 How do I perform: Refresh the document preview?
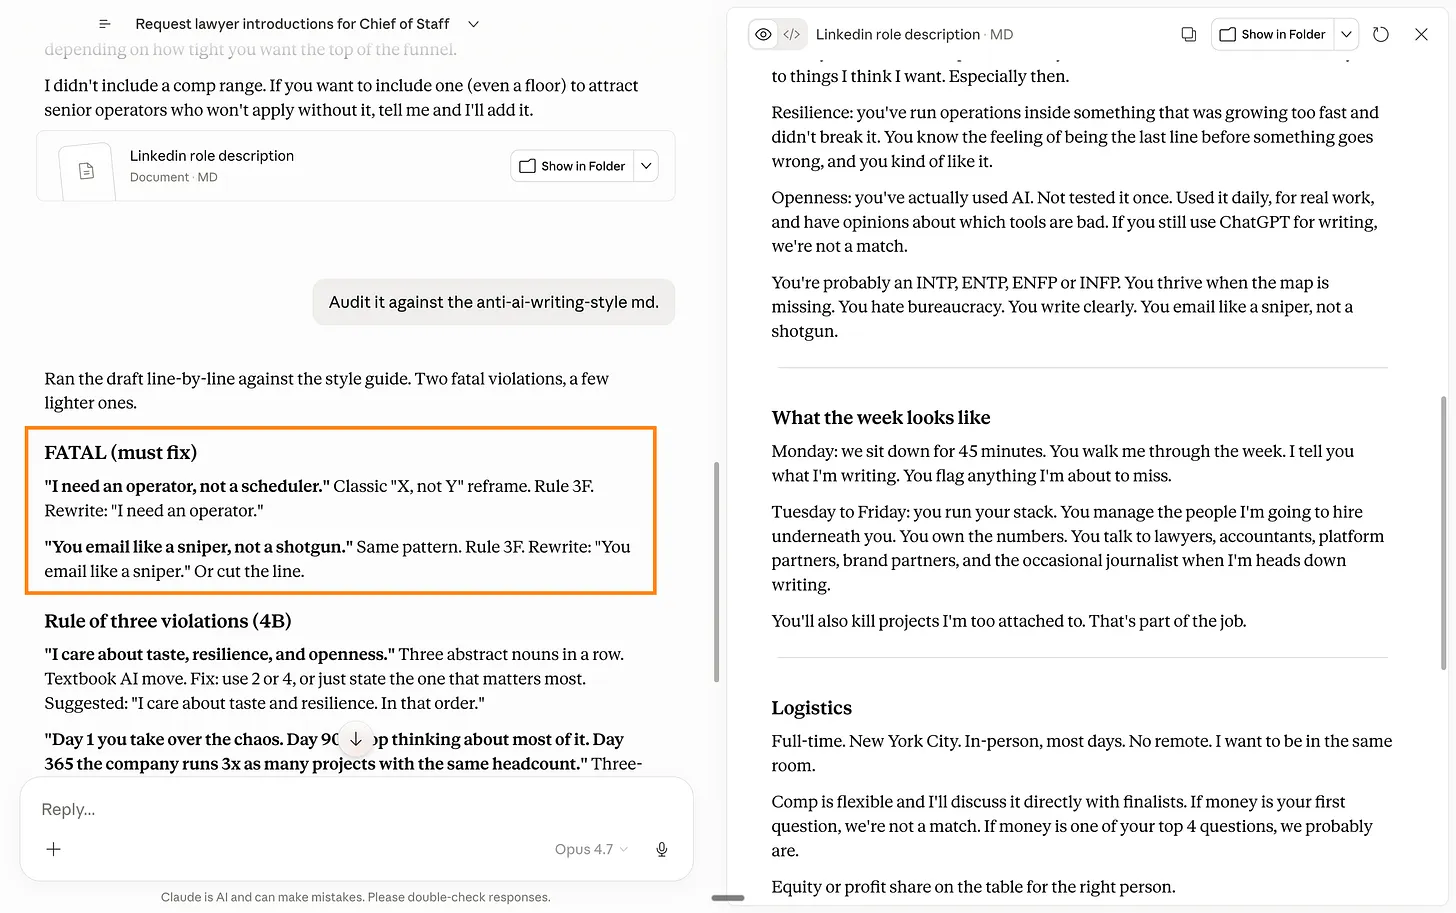coord(1381,34)
